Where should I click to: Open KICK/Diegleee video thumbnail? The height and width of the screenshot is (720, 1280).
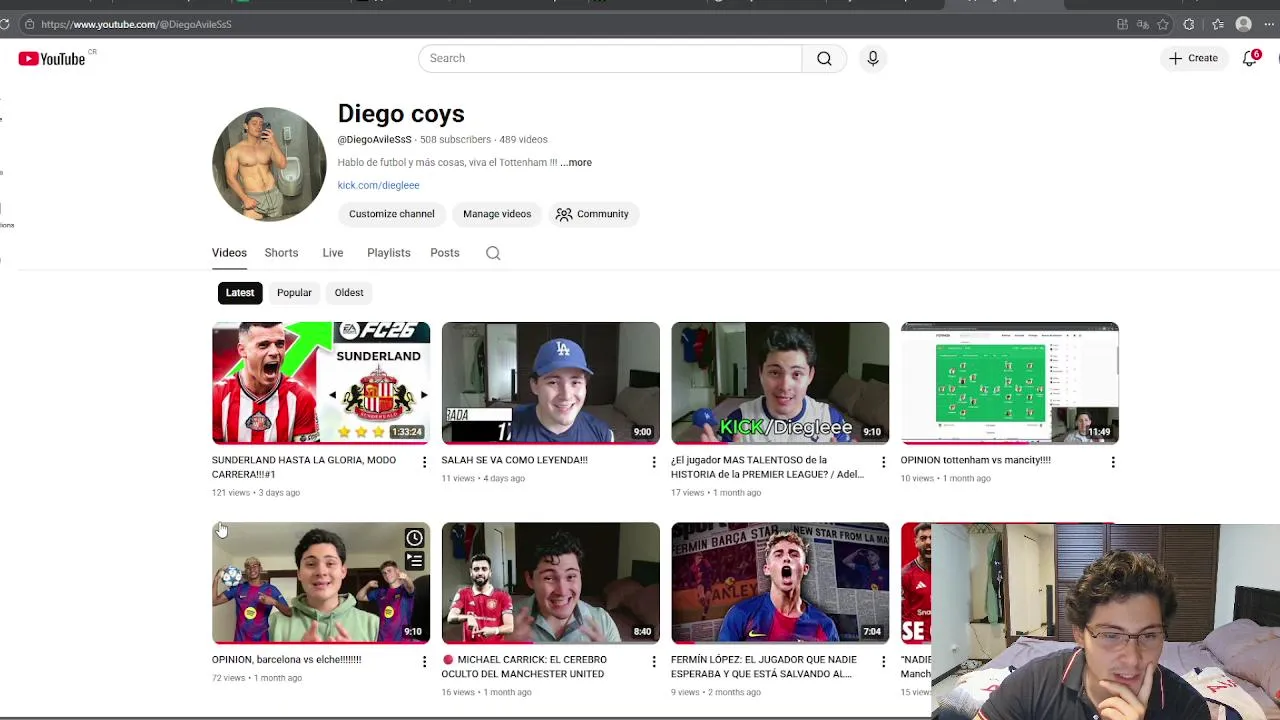[780, 383]
